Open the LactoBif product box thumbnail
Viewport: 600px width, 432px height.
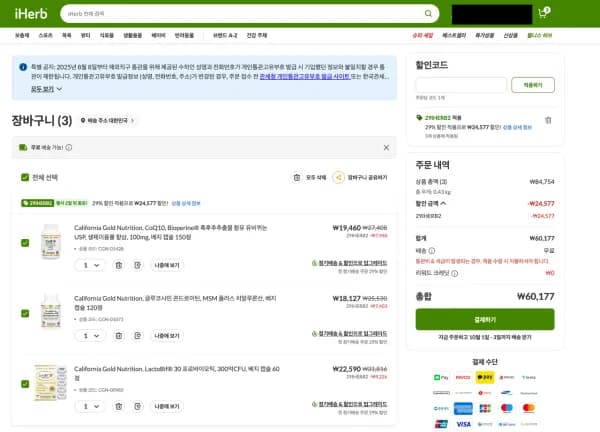point(51,383)
